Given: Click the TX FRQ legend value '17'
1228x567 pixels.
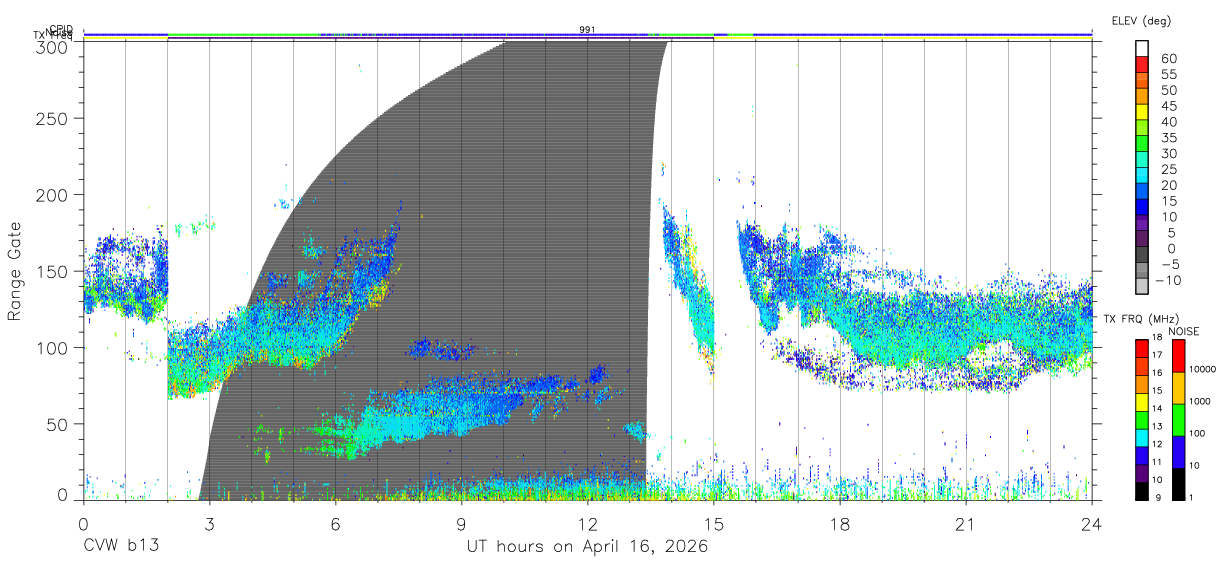Looking at the screenshot, I should [1156, 355].
